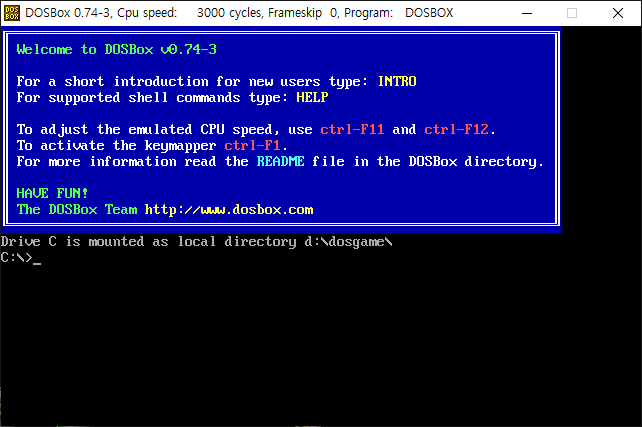Screen dimensions: 642x427
Task: Click 'Frameskip 0' in title bar
Action: (x=303, y=13)
